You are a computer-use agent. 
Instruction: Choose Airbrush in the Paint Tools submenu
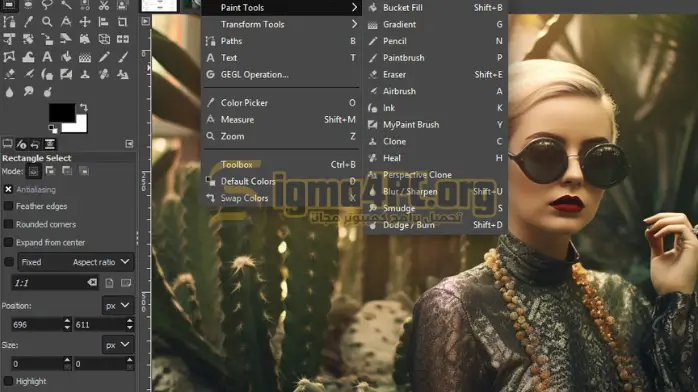pos(435,91)
